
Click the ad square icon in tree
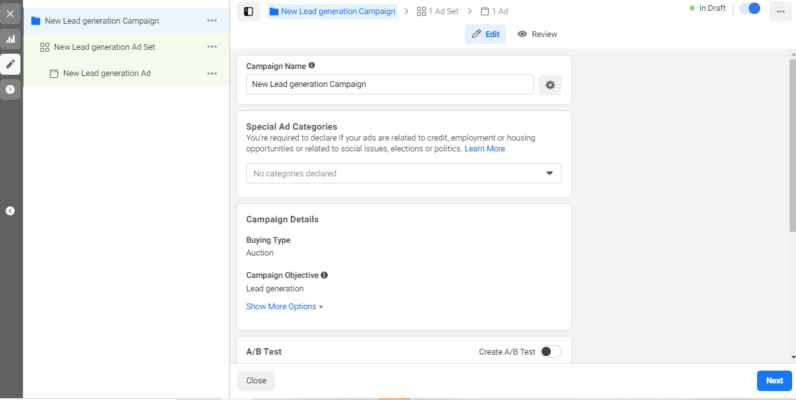(54, 74)
